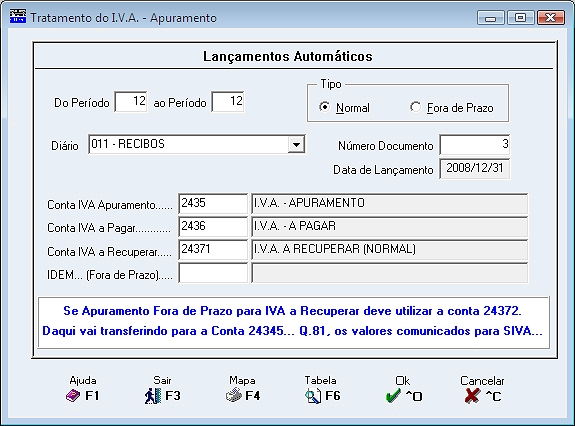Maximize the Tratamento do I.V.A. window
Screen dimensions: 575x426
(520, 17)
